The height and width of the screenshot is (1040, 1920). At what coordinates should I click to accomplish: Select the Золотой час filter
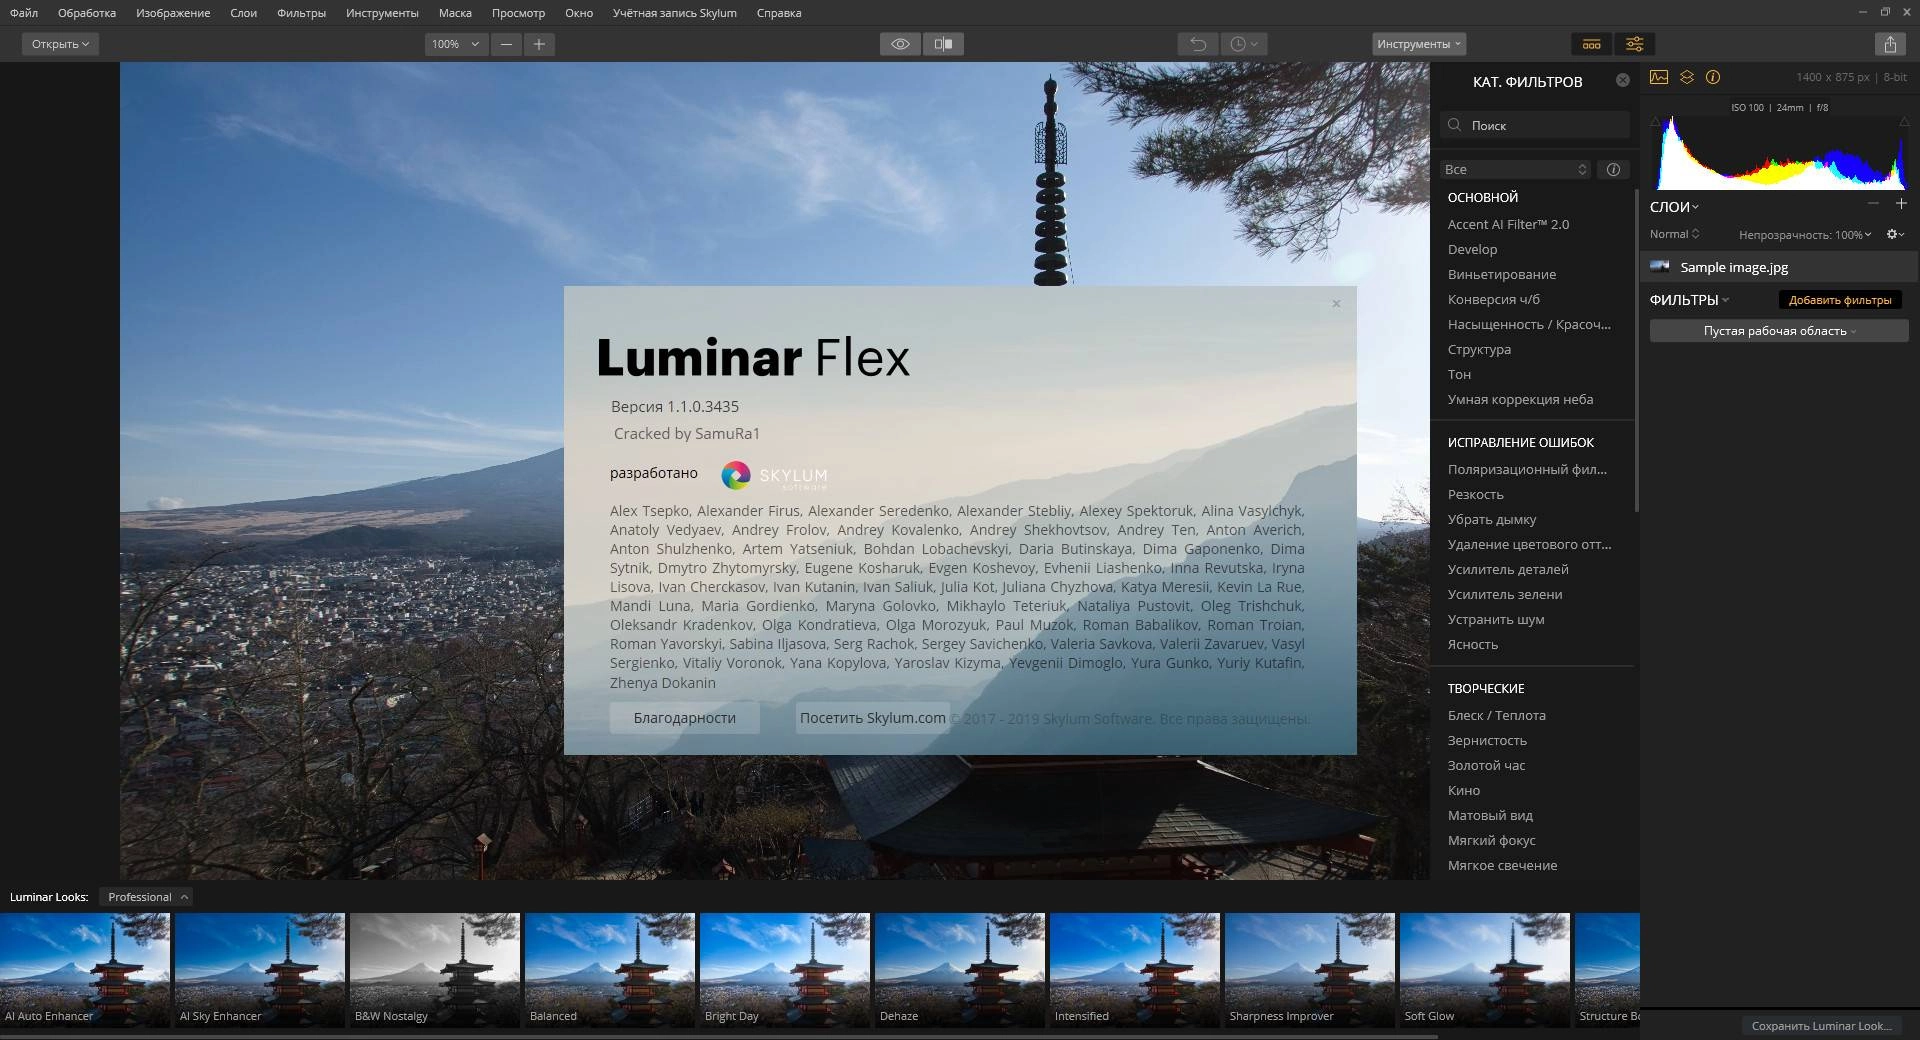[x=1486, y=765]
